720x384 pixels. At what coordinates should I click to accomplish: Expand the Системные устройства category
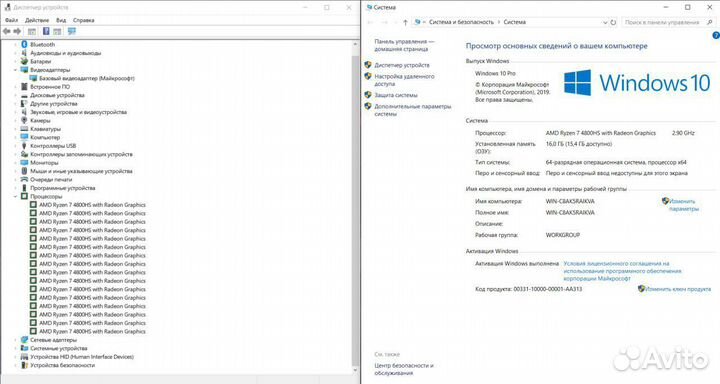pyautogui.click(x=15, y=348)
